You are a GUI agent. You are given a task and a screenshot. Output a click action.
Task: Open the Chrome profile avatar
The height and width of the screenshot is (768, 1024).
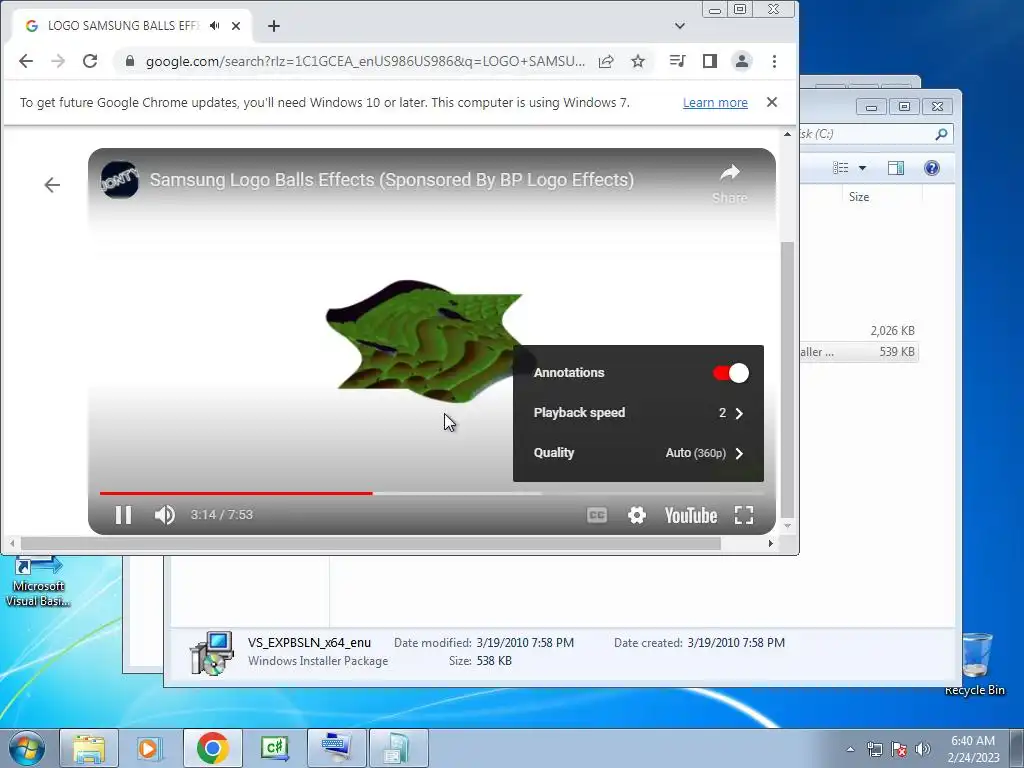point(742,61)
